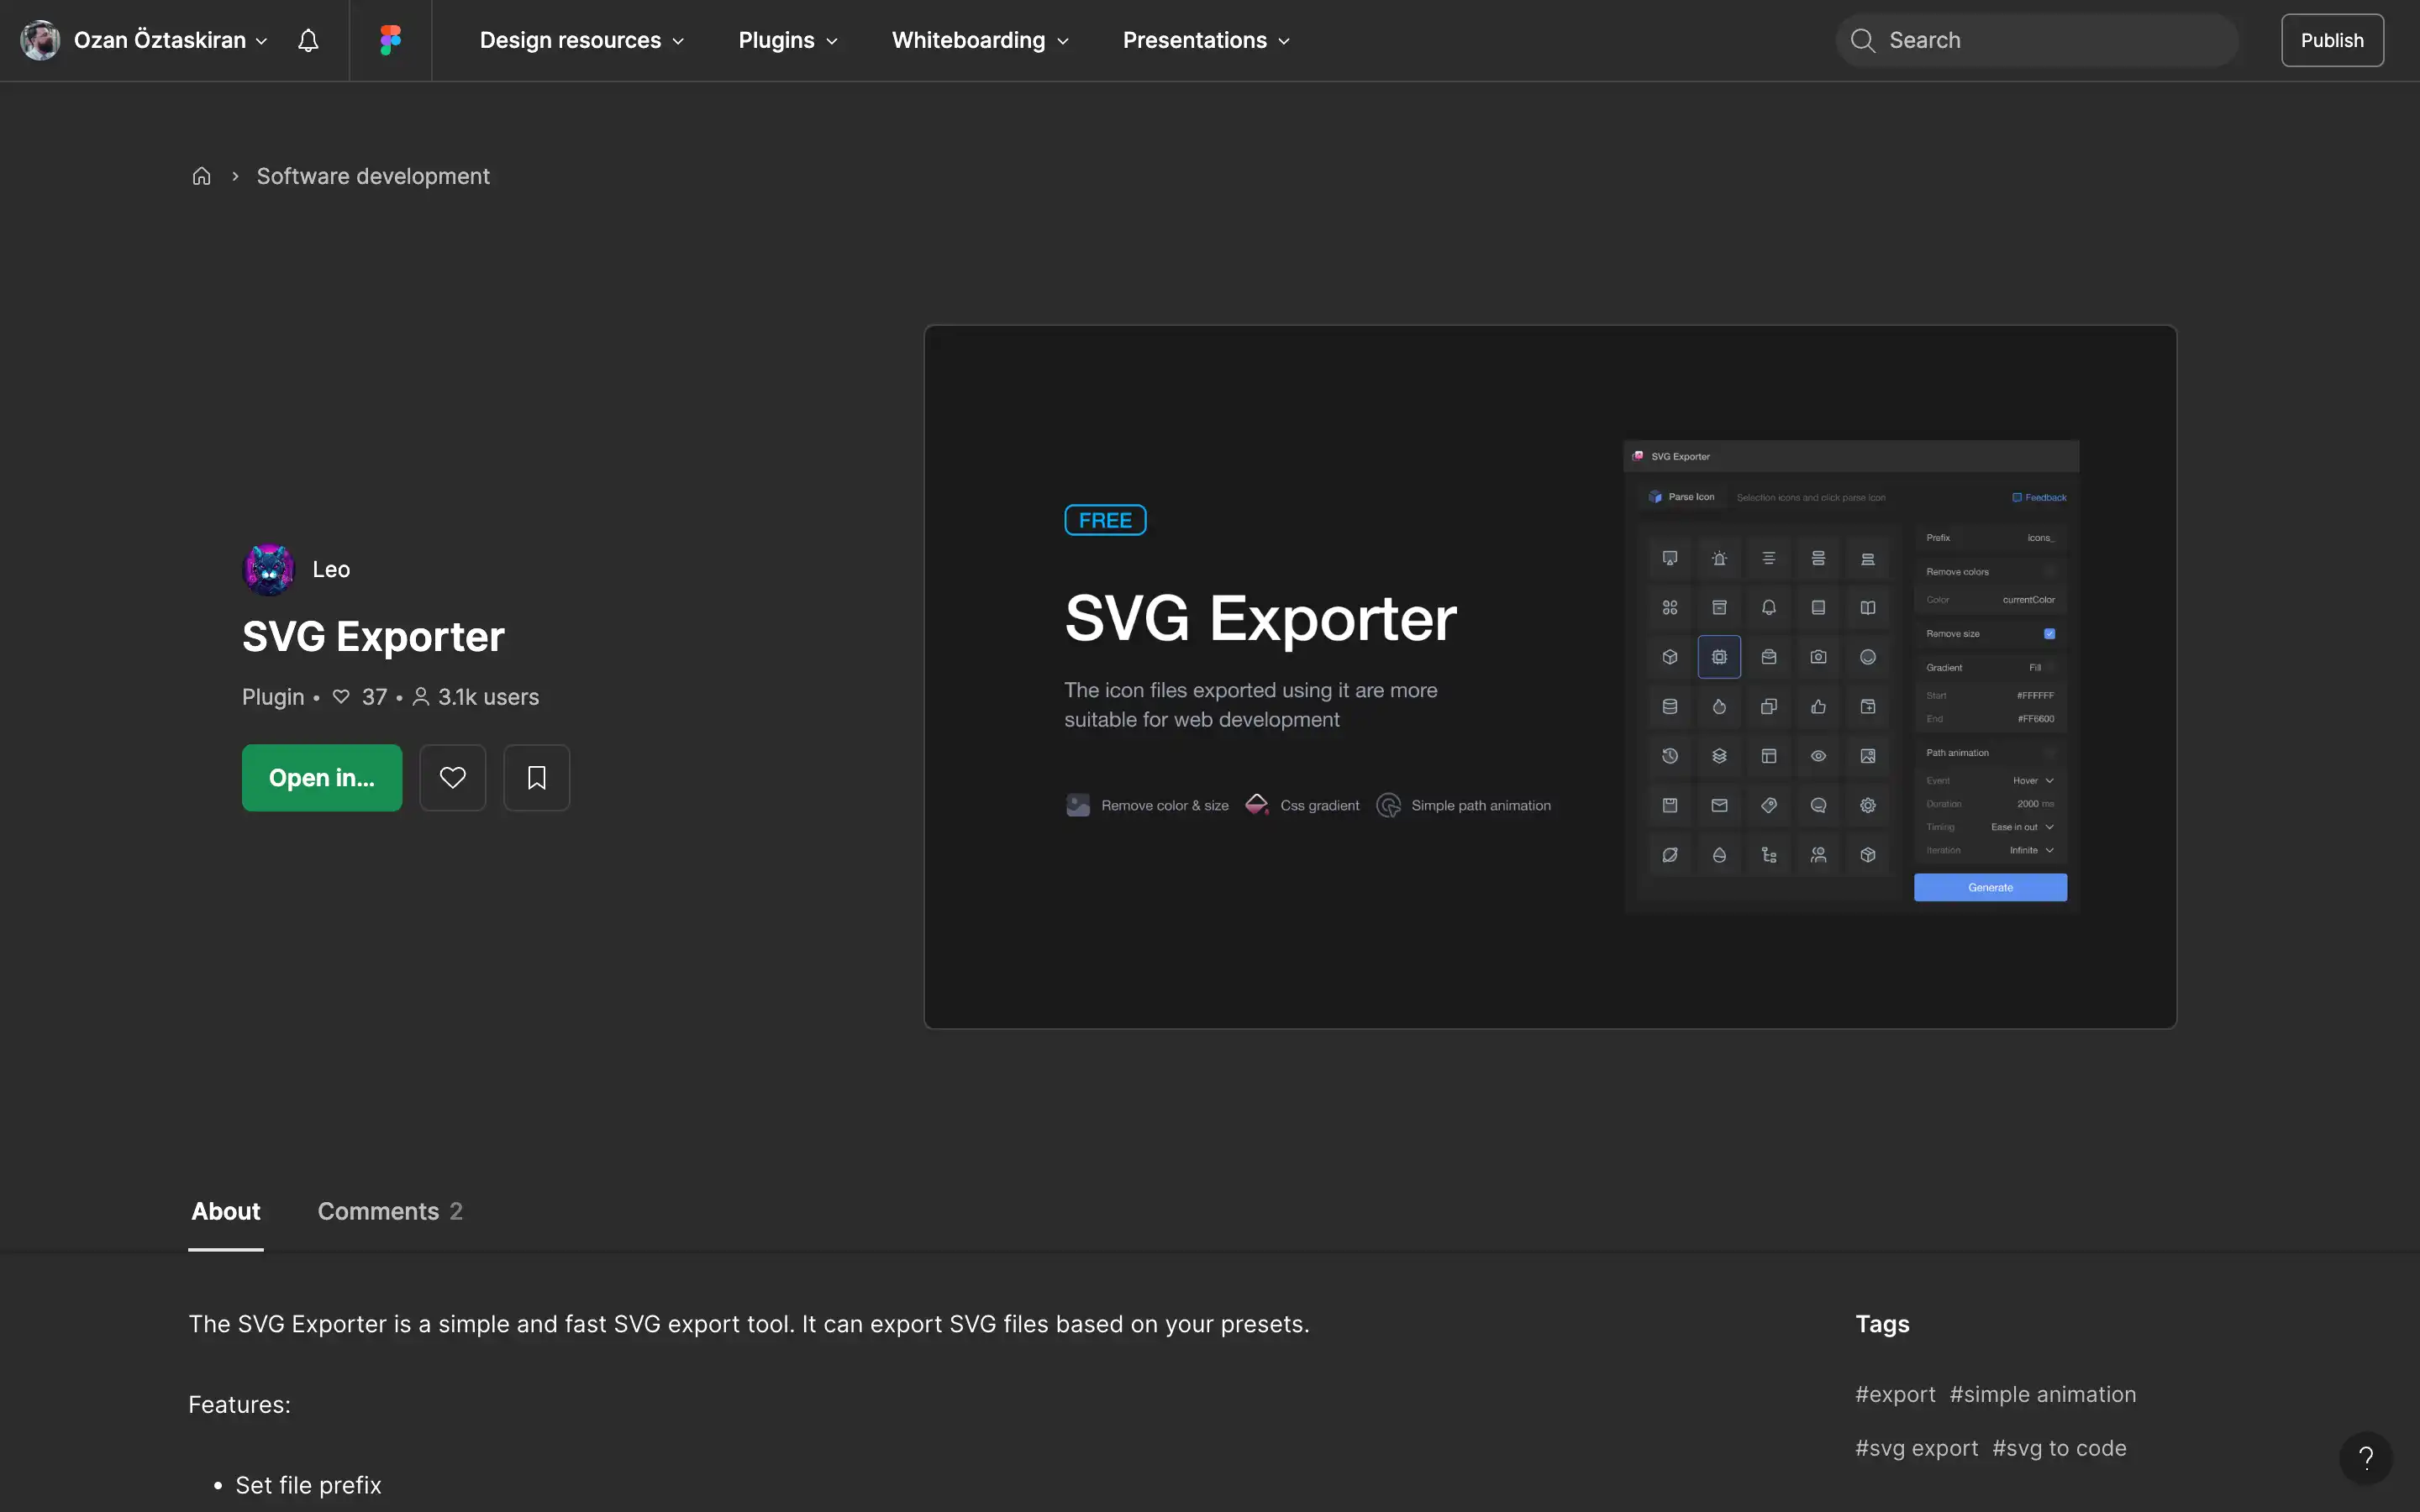Image resolution: width=2420 pixels, height=1512 pixels.
Task: Open the Ozan Öztaskiran account menu
Action: click(145, 40)
